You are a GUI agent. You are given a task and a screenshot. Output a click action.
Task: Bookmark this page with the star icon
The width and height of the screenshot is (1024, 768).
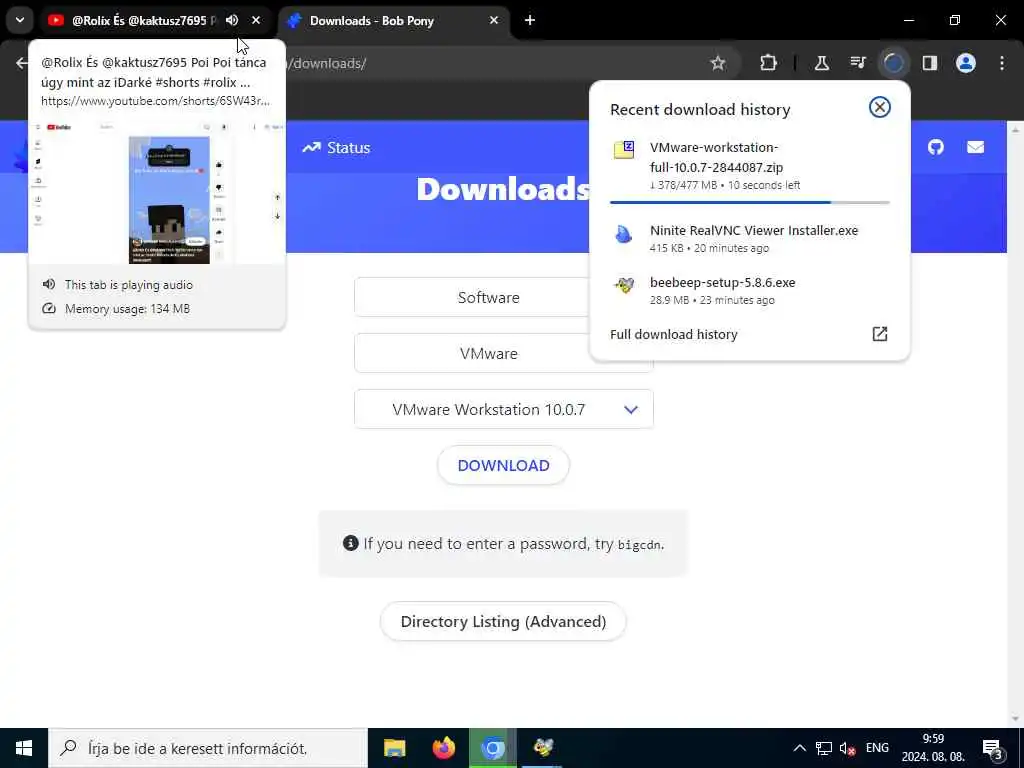coord(718,63)
